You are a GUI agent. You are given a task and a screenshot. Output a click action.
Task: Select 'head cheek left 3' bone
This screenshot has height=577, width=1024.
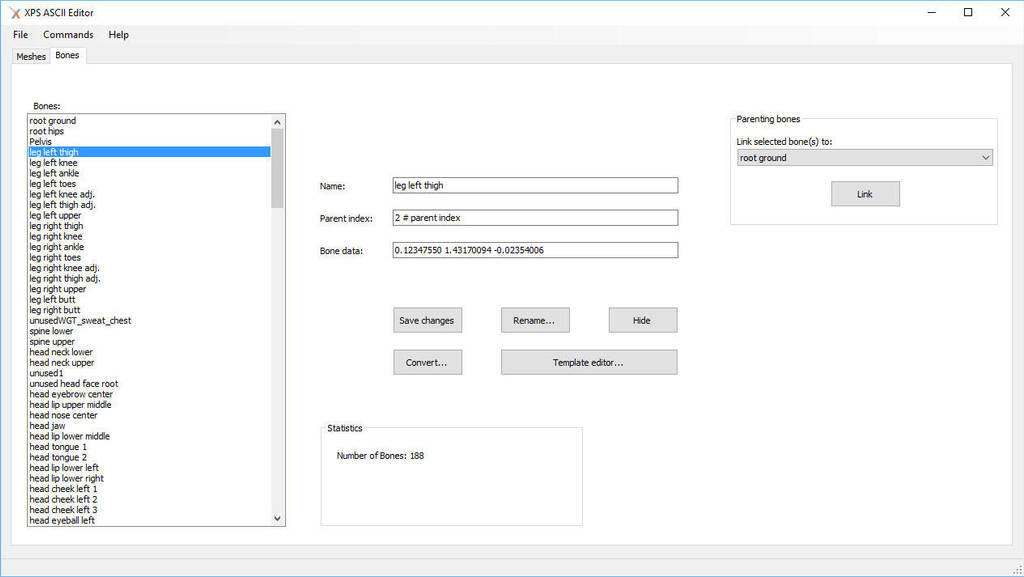(149, 510)
